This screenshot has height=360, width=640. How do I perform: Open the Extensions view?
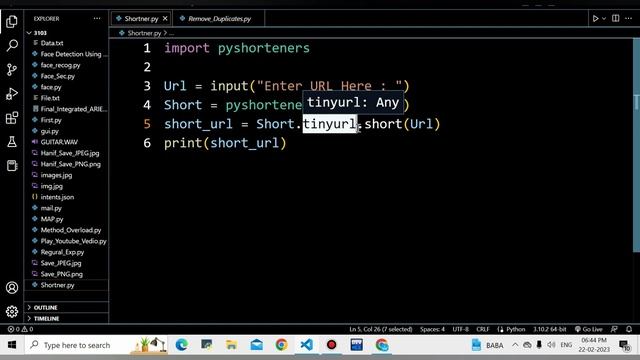click(12, 118)
